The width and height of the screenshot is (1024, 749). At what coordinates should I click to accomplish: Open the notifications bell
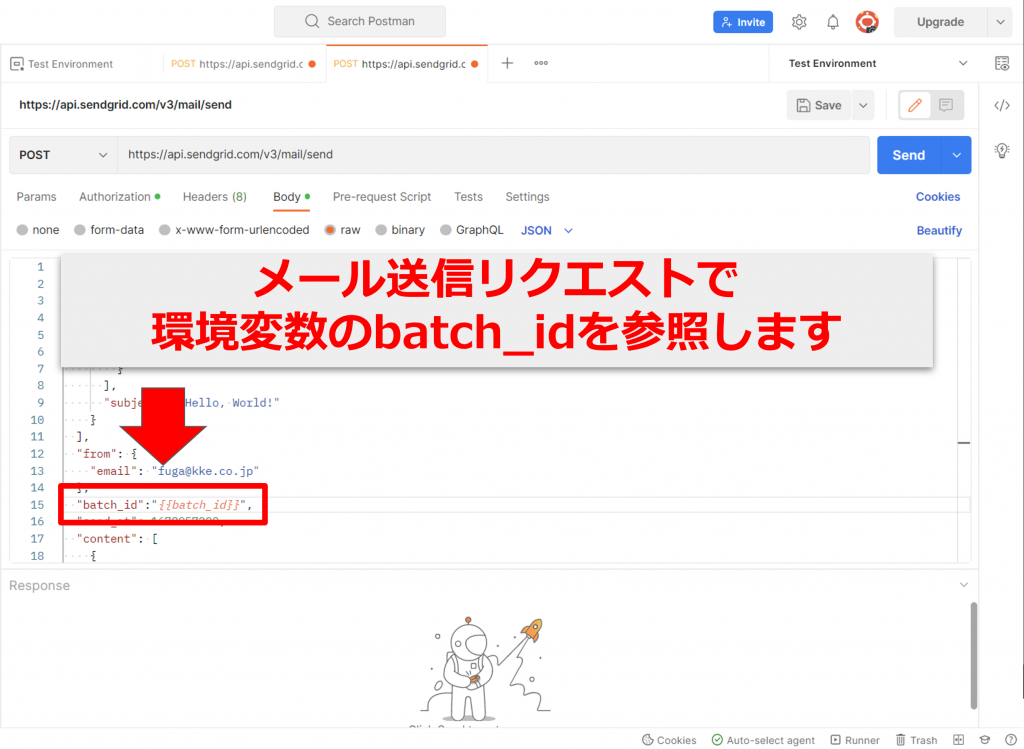[832, 21]
